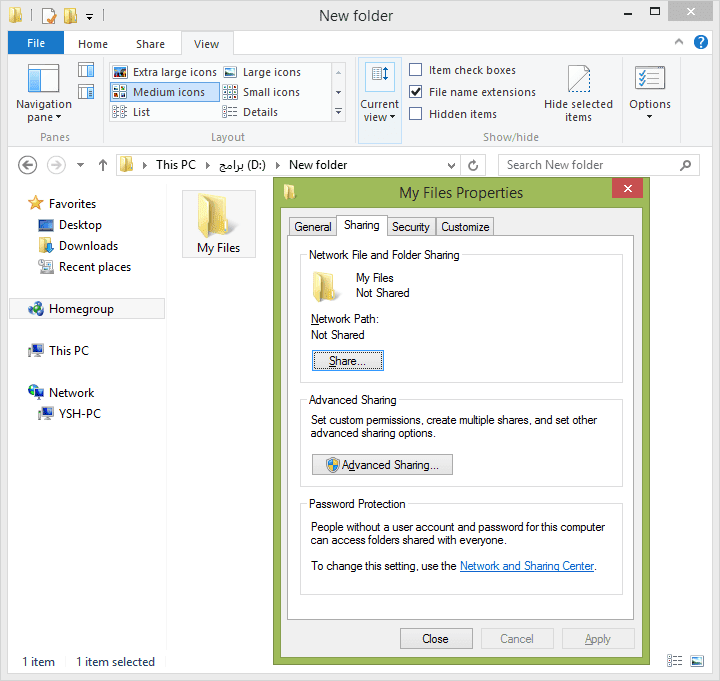Switch to large thumbnails view in status bar

[x=697, y=661]
